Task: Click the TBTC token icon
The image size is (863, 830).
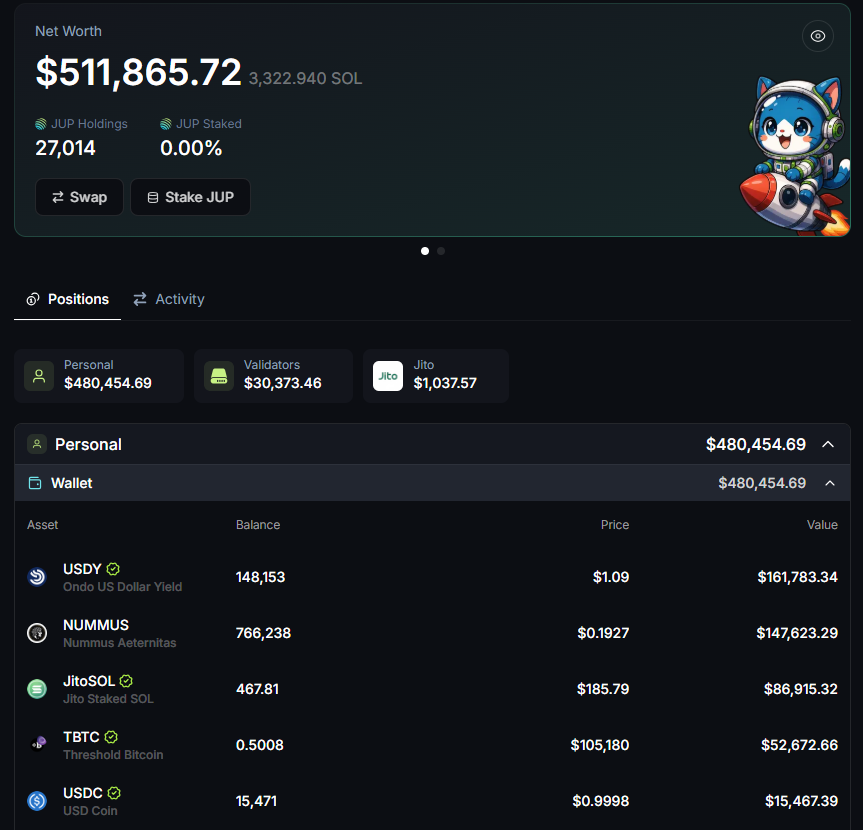Action: click(x=37, y=745)
